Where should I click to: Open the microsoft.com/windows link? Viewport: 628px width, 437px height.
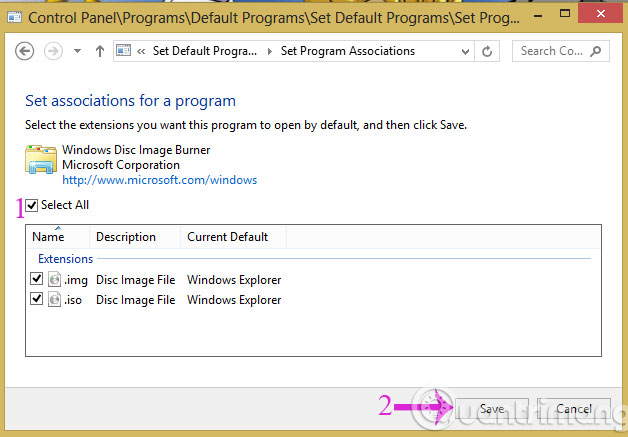(159, 181)
